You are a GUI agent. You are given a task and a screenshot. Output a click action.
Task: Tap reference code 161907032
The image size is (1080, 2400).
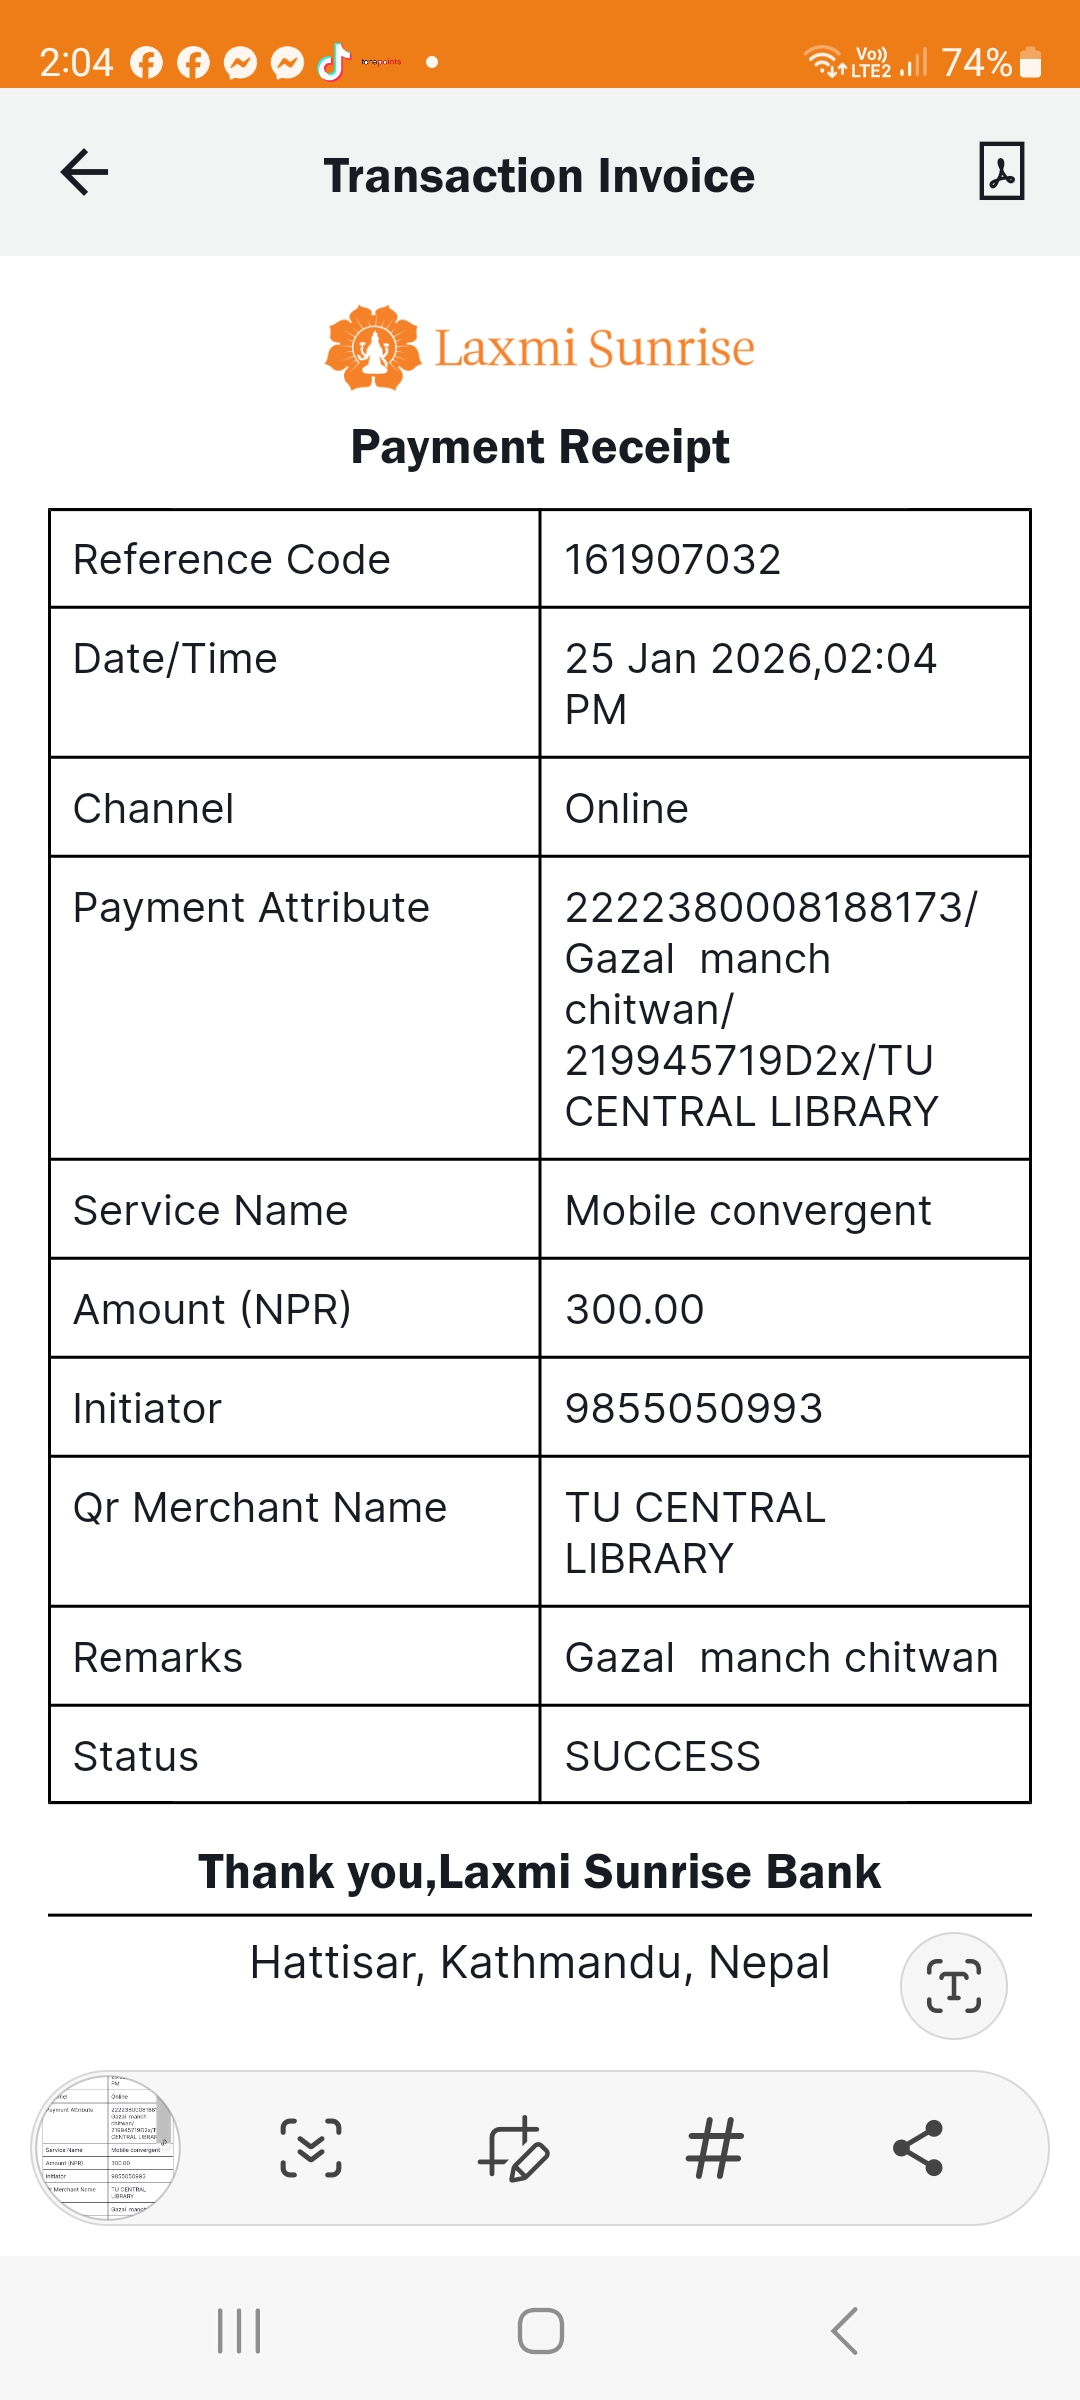coord(673,560)
